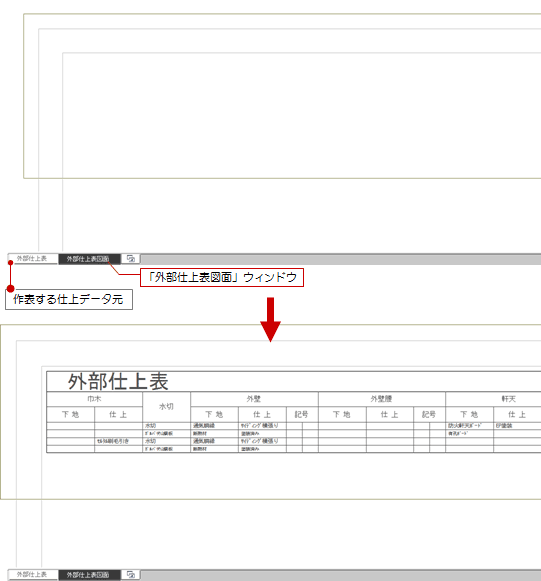Click the window-arrange icon beside the upper tabs
541x581 pixels.
click(130, 259)
